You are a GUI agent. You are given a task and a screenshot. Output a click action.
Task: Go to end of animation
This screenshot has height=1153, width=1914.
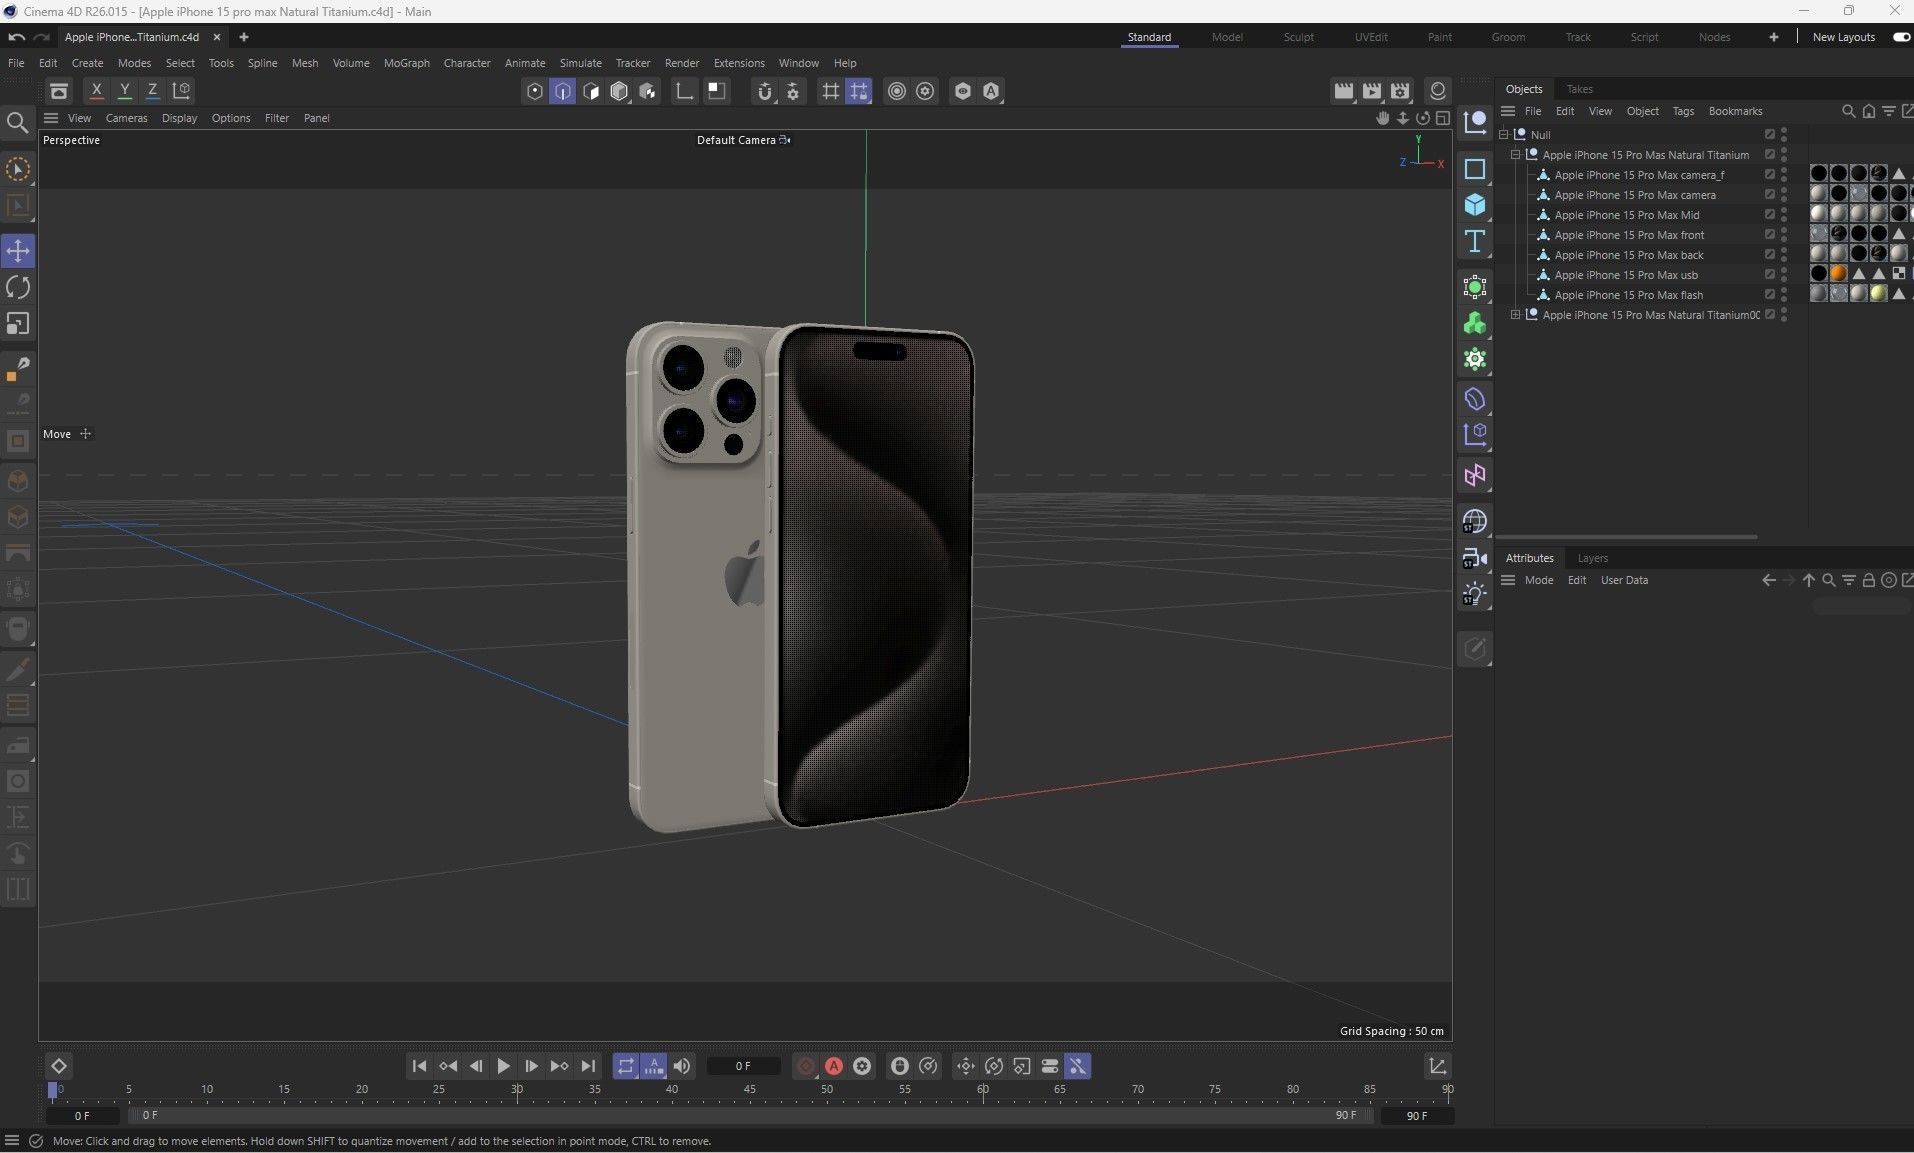(x=588, y=1066)
